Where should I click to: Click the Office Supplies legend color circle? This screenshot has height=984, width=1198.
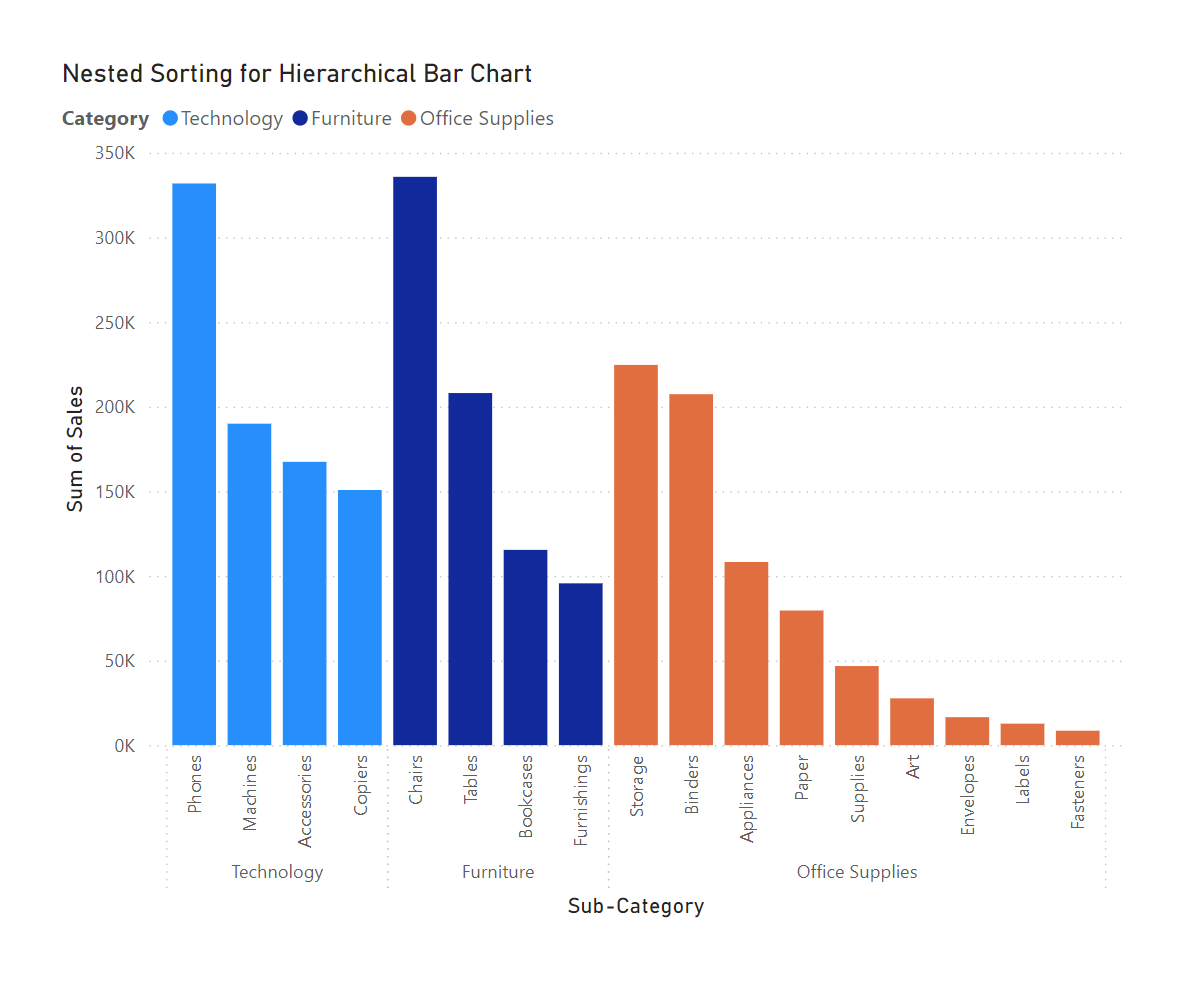(409, 119)
